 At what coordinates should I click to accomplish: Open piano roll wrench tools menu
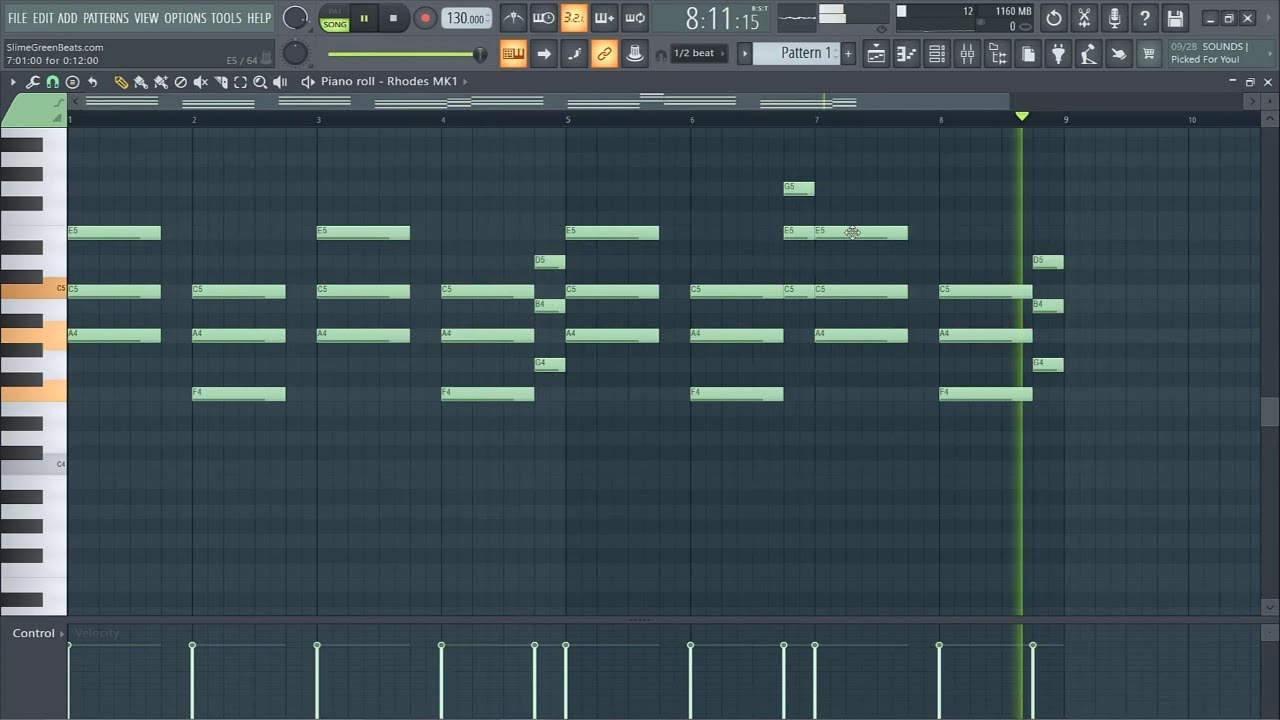tap(33, 82)
